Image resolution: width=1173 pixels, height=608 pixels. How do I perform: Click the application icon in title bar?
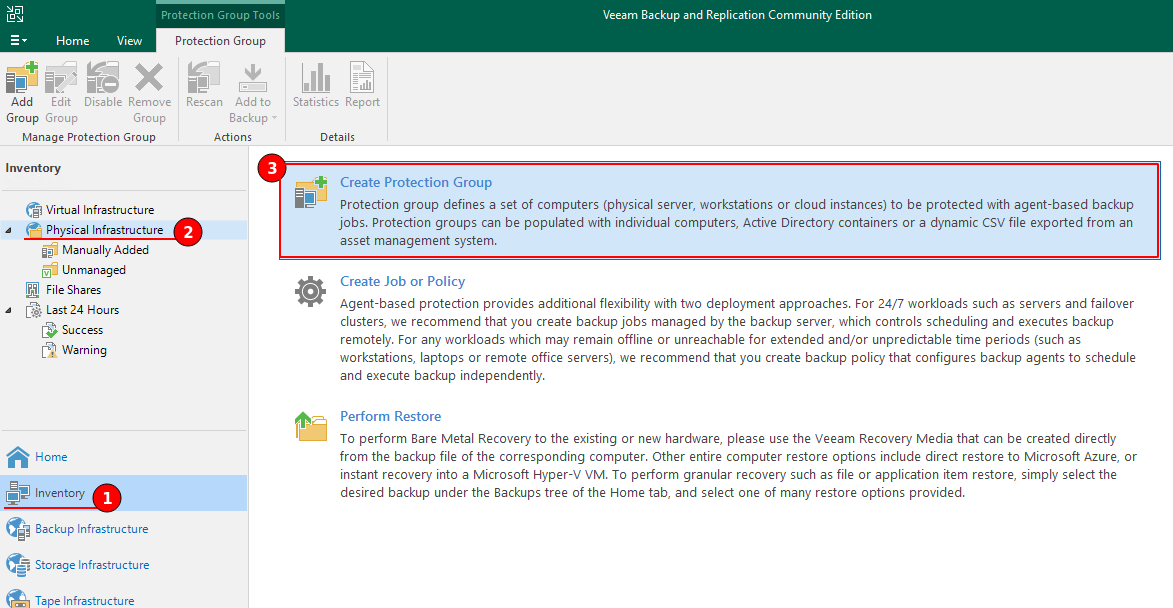point(15,13)
